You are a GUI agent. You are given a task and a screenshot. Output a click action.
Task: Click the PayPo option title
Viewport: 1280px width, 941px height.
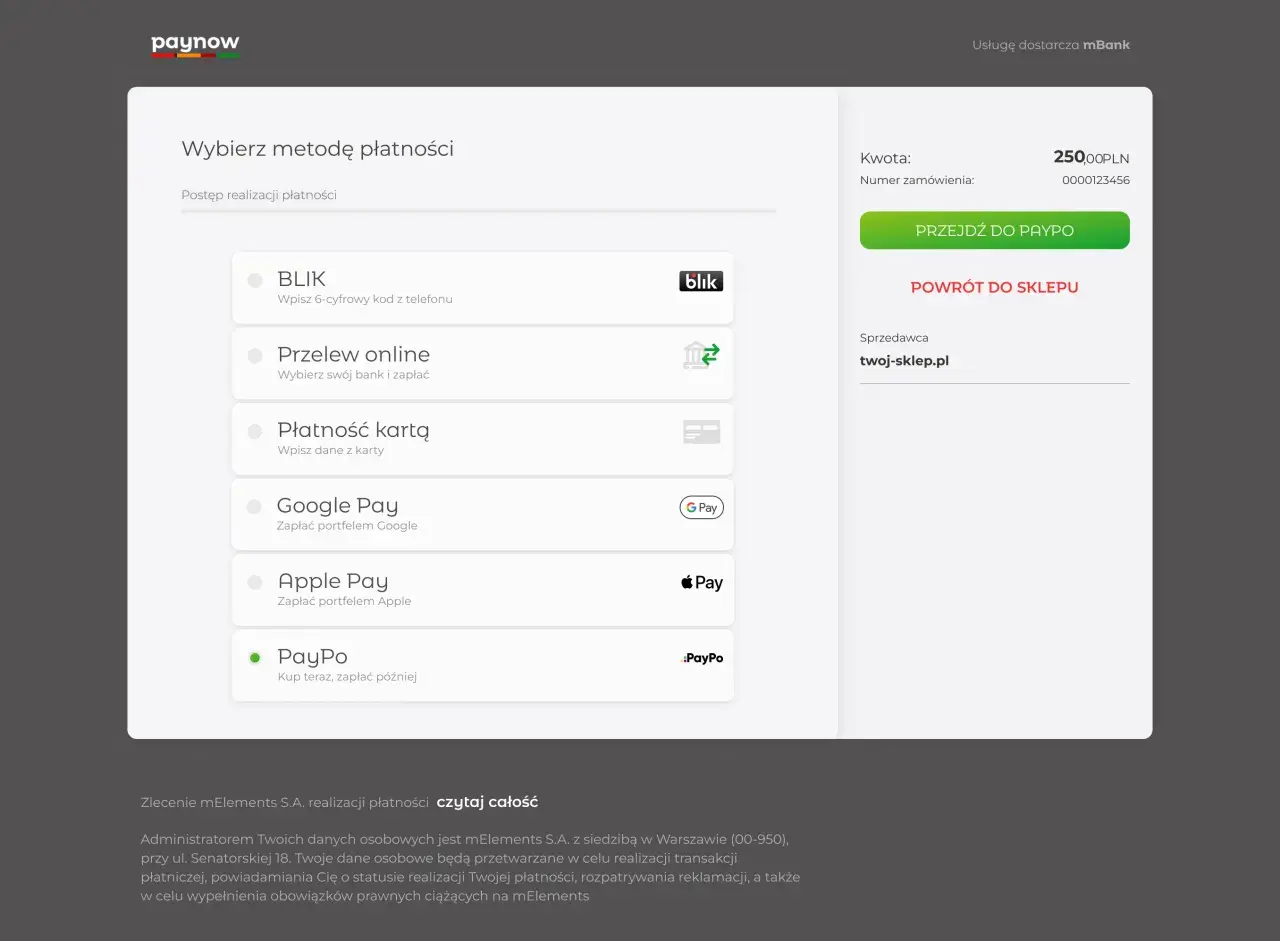pyautogui.click(x=312, y=657)
